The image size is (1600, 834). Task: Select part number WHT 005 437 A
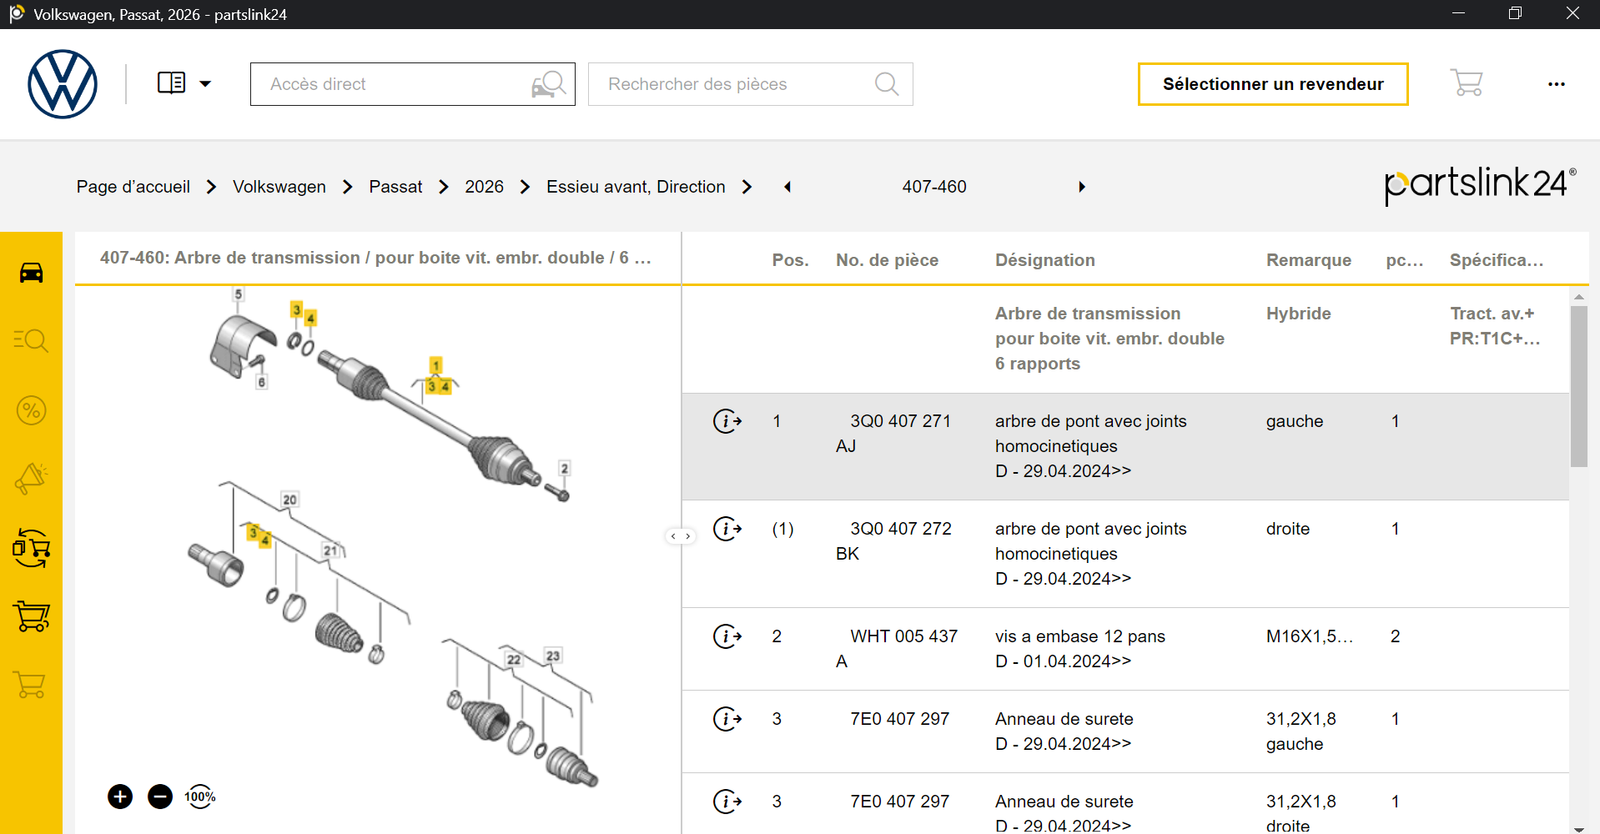point(897,648)
